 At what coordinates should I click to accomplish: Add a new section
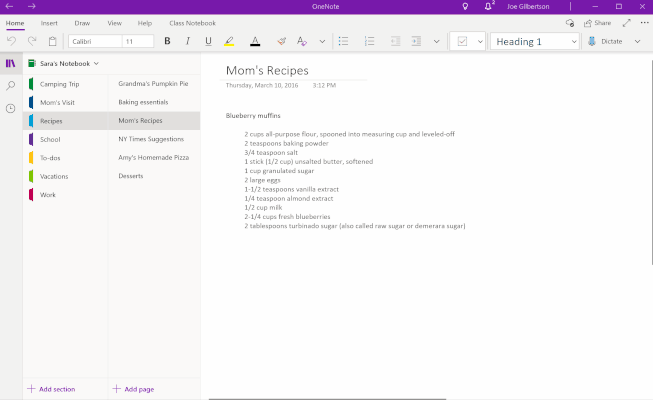51,389
